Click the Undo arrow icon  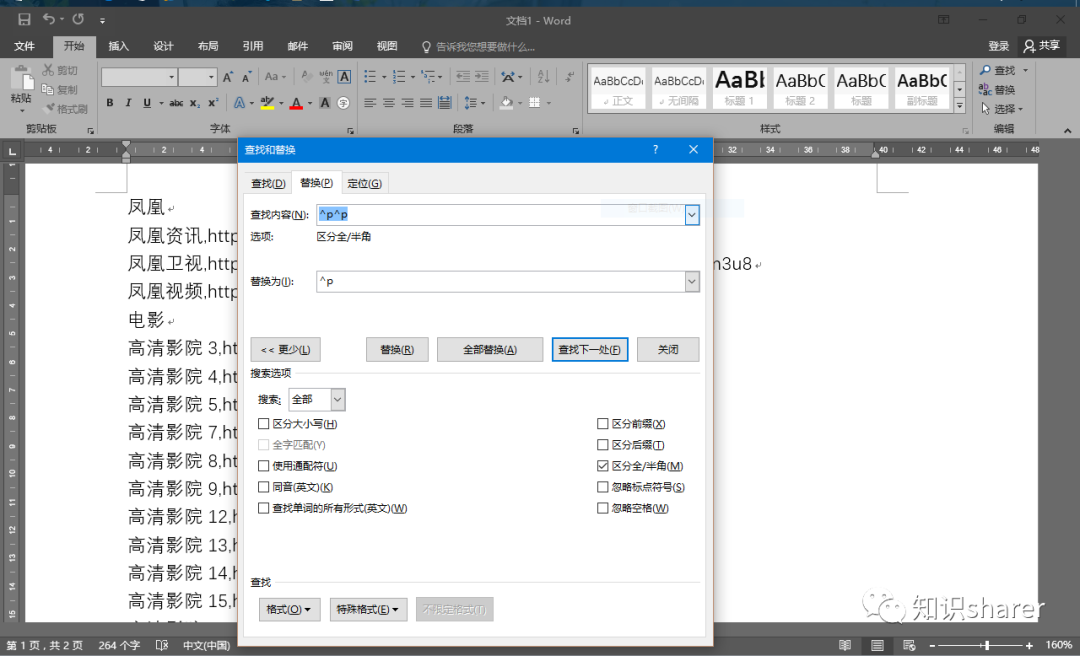[x=49, y=19]
